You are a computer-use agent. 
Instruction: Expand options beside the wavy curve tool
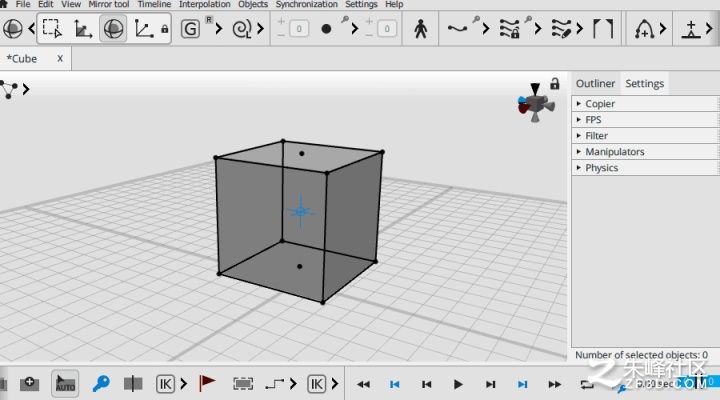coord(485,29)
